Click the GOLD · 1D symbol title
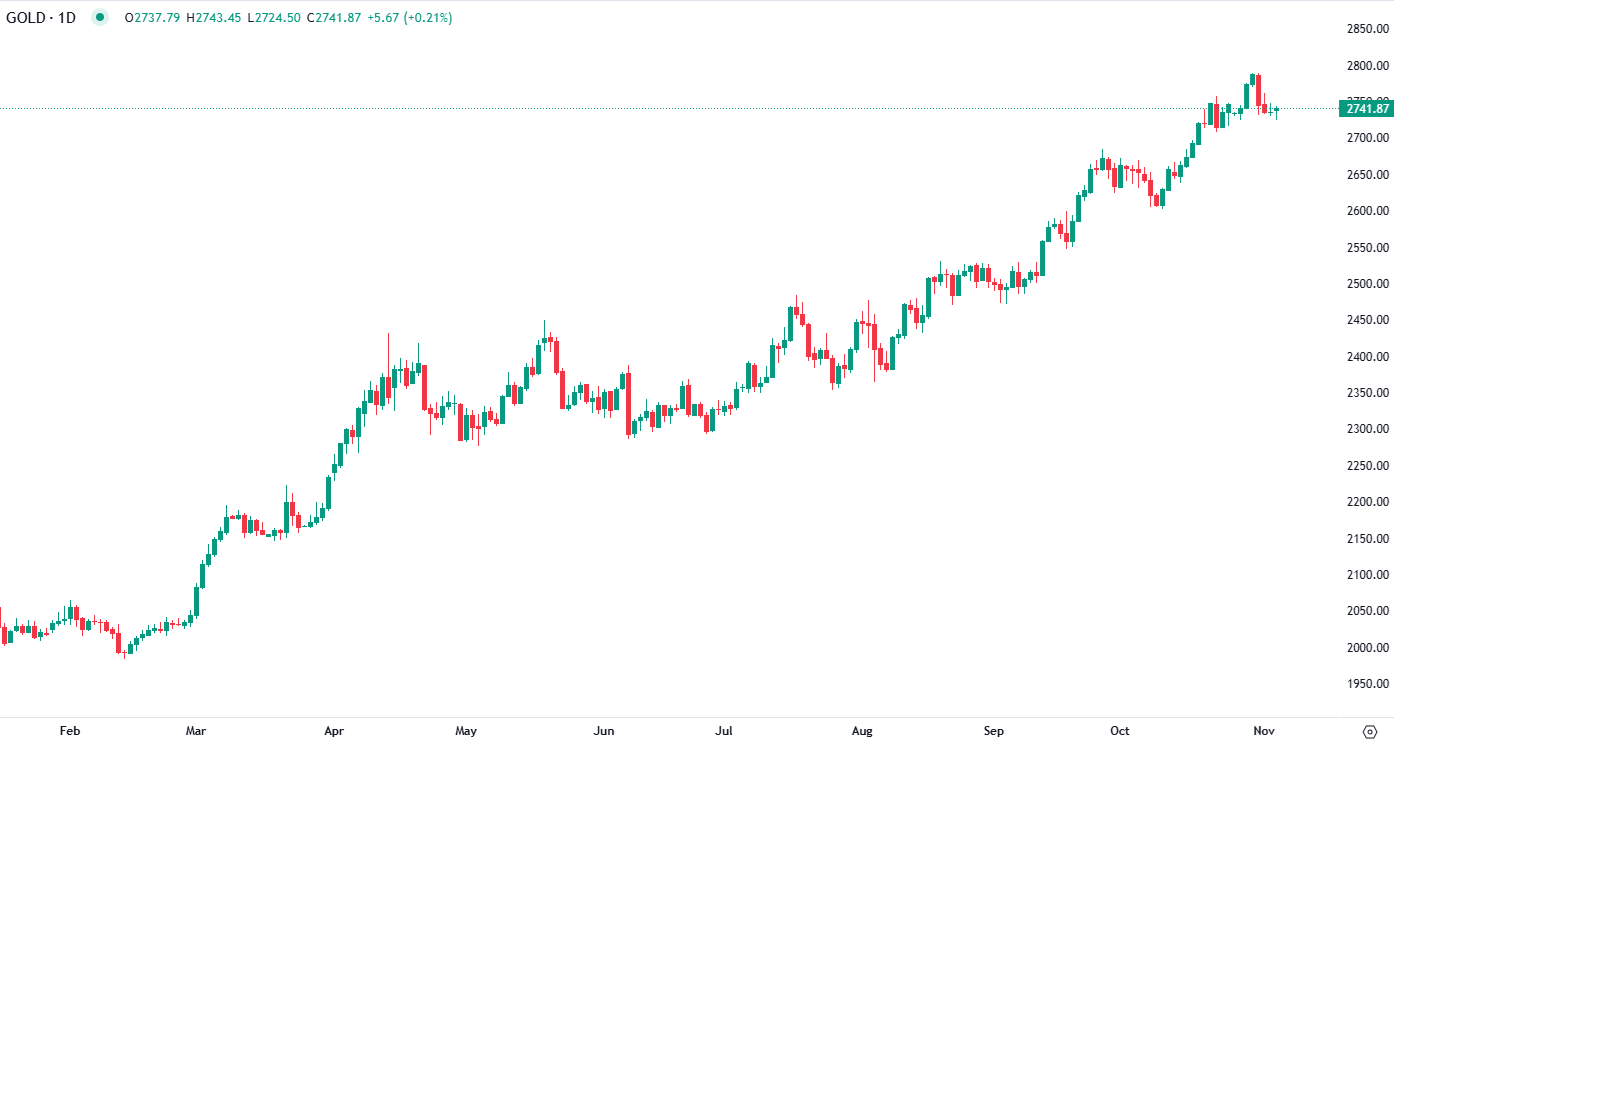Screen dimensions: 1611x1100 tap(41, 18)
